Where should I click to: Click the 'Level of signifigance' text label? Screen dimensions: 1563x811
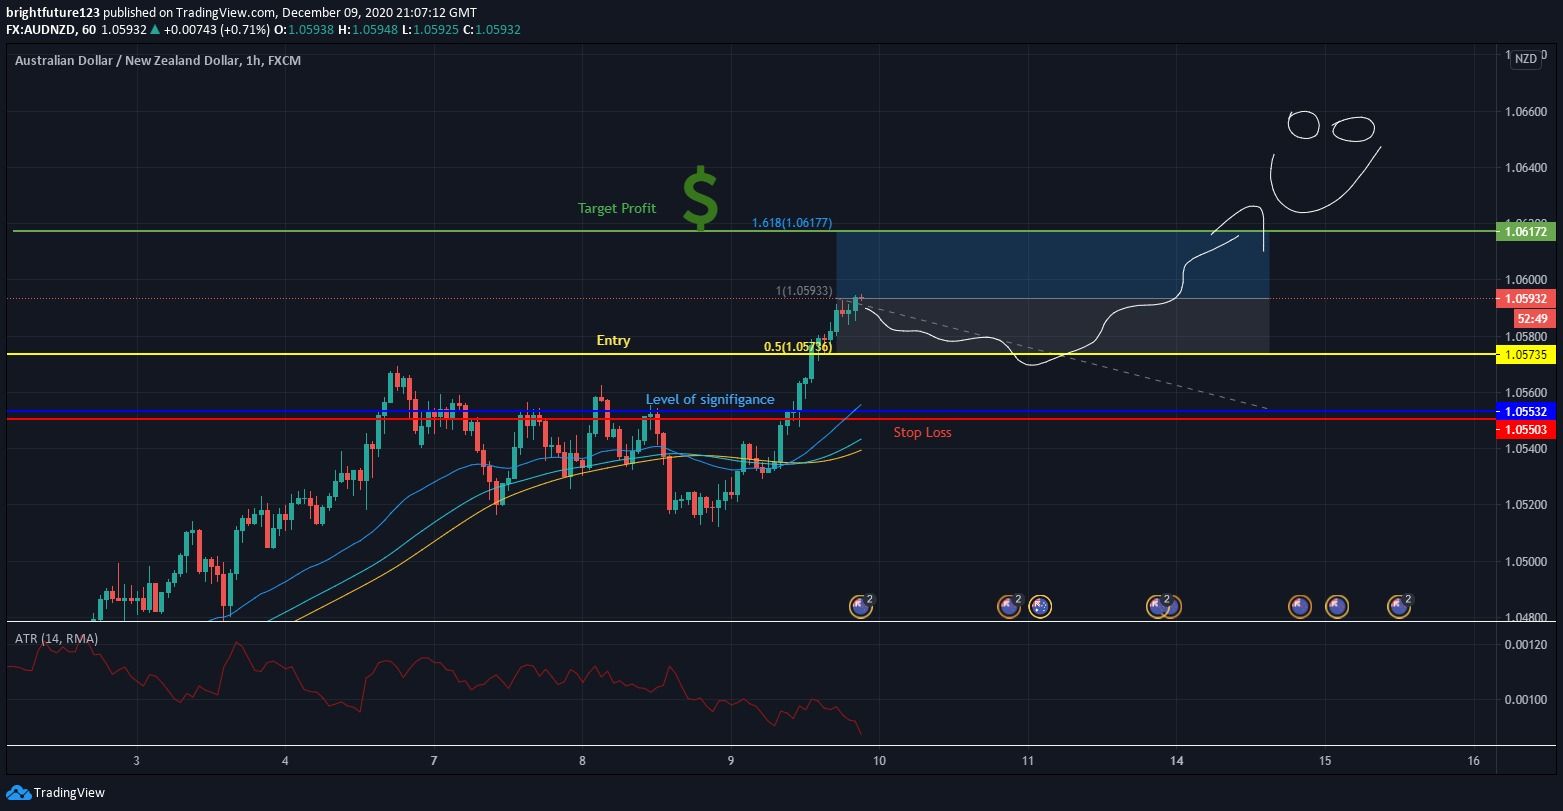pos(710,399)
